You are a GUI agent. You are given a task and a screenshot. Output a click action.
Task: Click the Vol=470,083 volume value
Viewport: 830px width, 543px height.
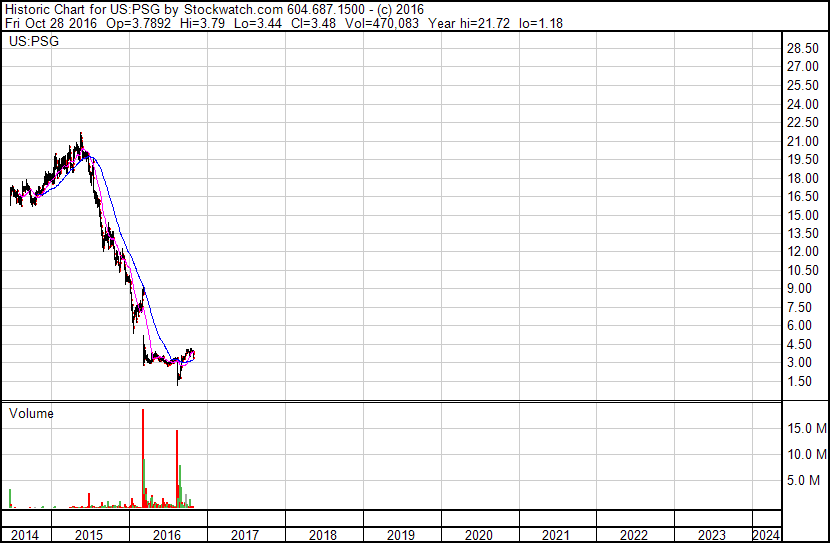pyautogui.click(x=382, y=23)
